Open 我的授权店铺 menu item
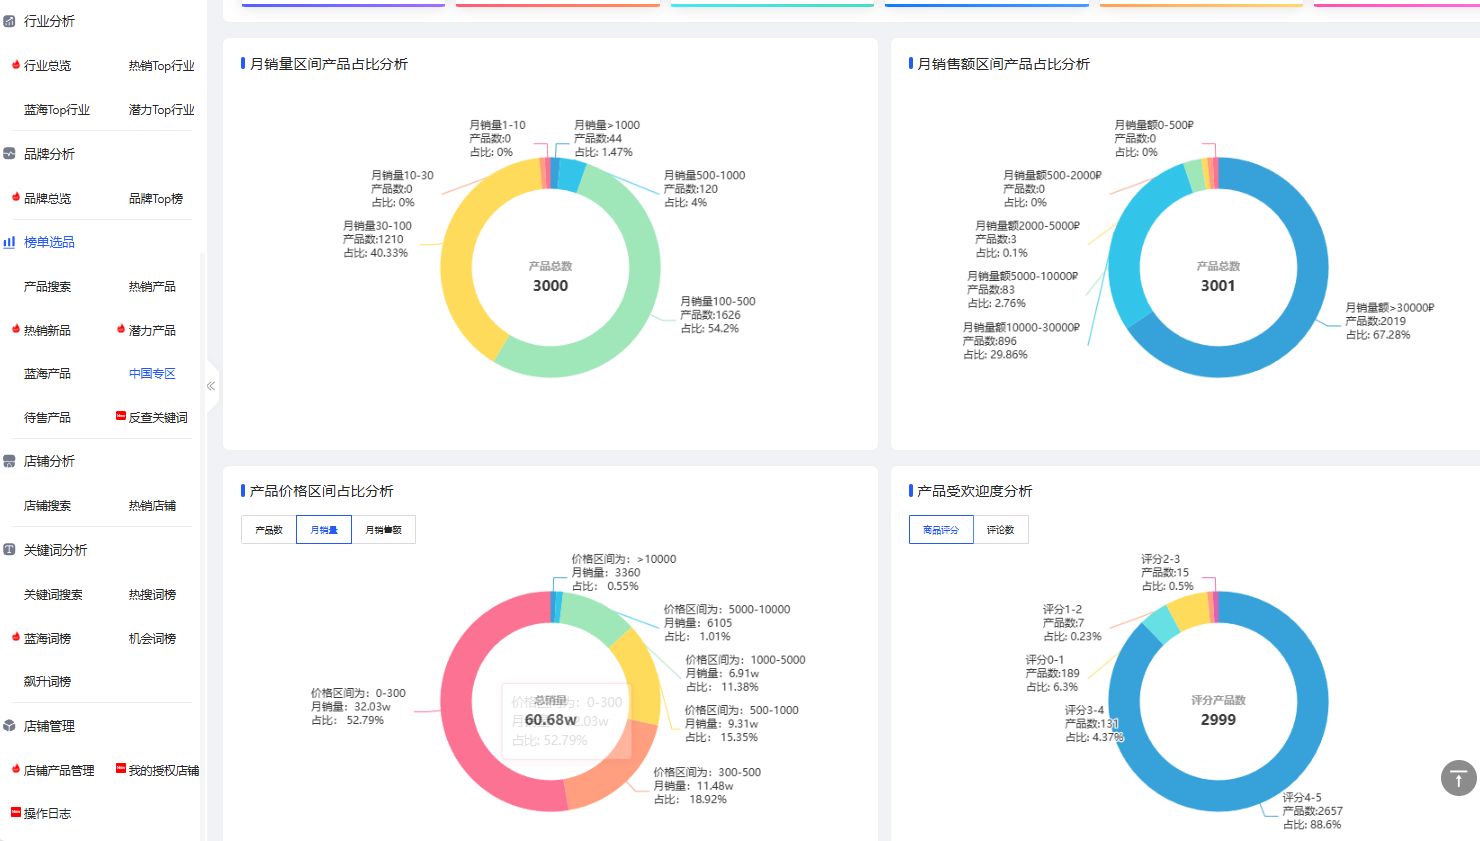 164,770
